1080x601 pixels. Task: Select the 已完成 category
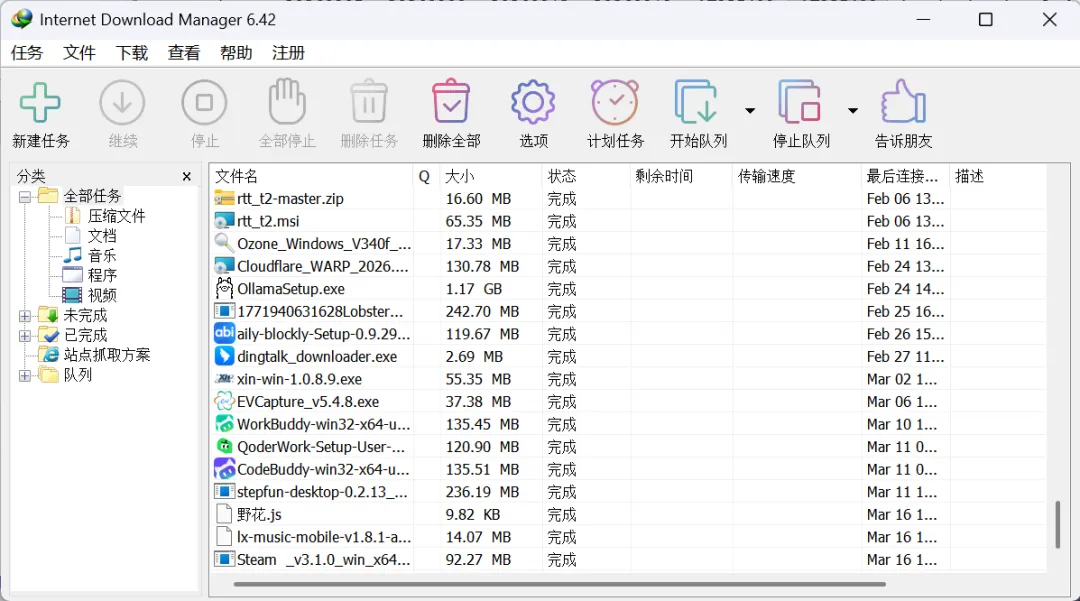tap(85, 336)
